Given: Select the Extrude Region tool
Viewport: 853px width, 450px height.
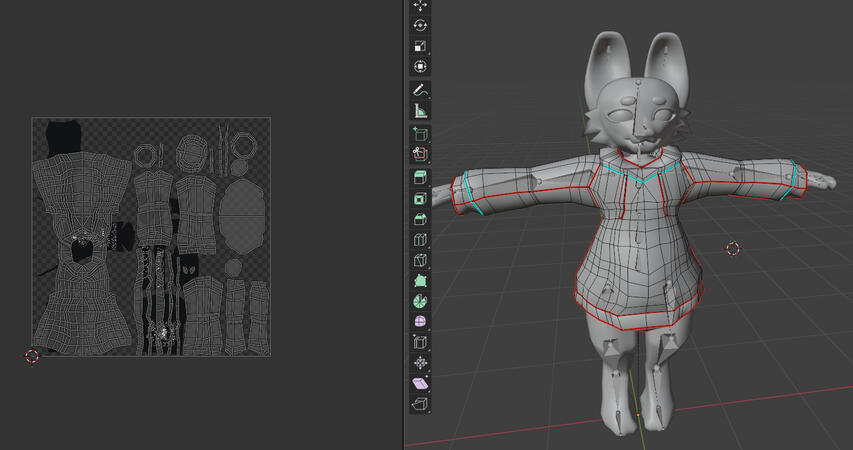Looking at the screenshot, I should (420, 177).
